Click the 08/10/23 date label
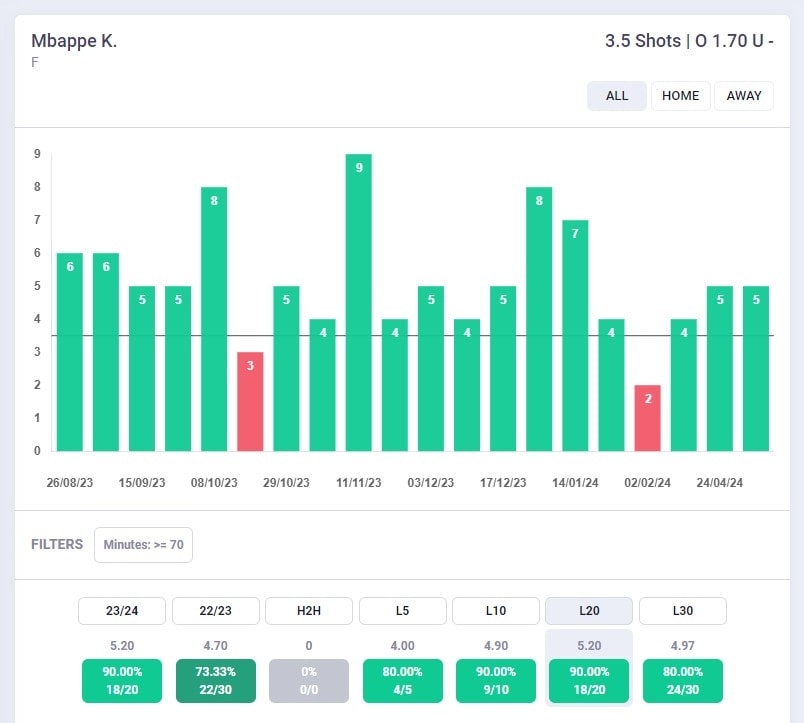The width and height of the screenshot is (804, 723). pos(214,483)
